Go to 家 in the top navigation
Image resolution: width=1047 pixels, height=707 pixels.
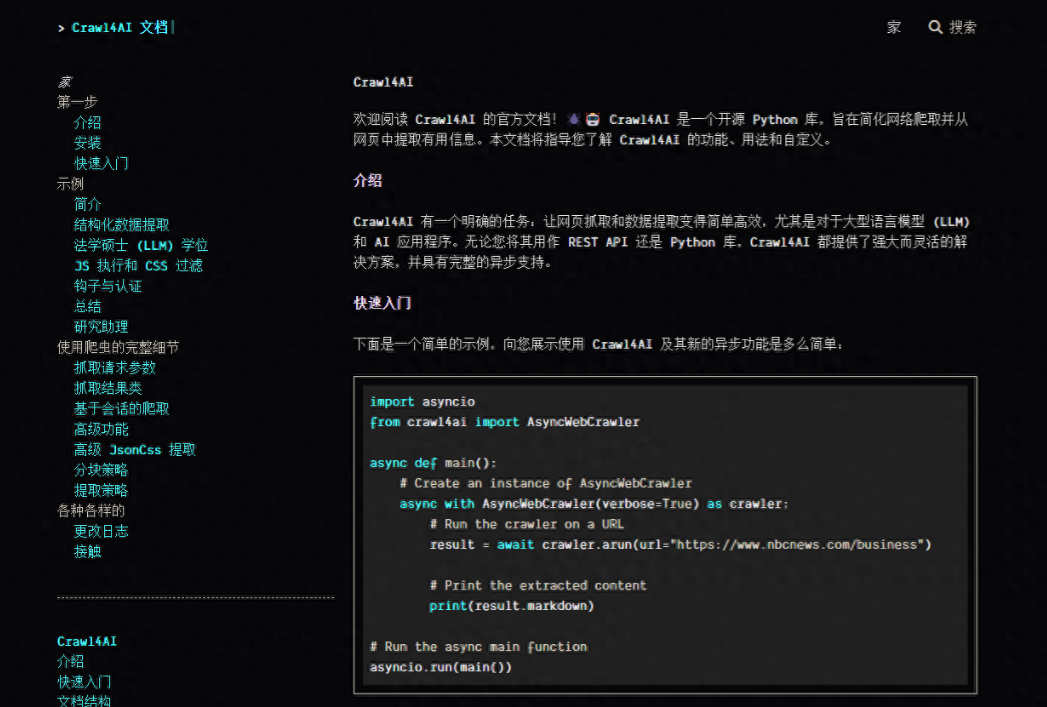click(x=893, y=27)
